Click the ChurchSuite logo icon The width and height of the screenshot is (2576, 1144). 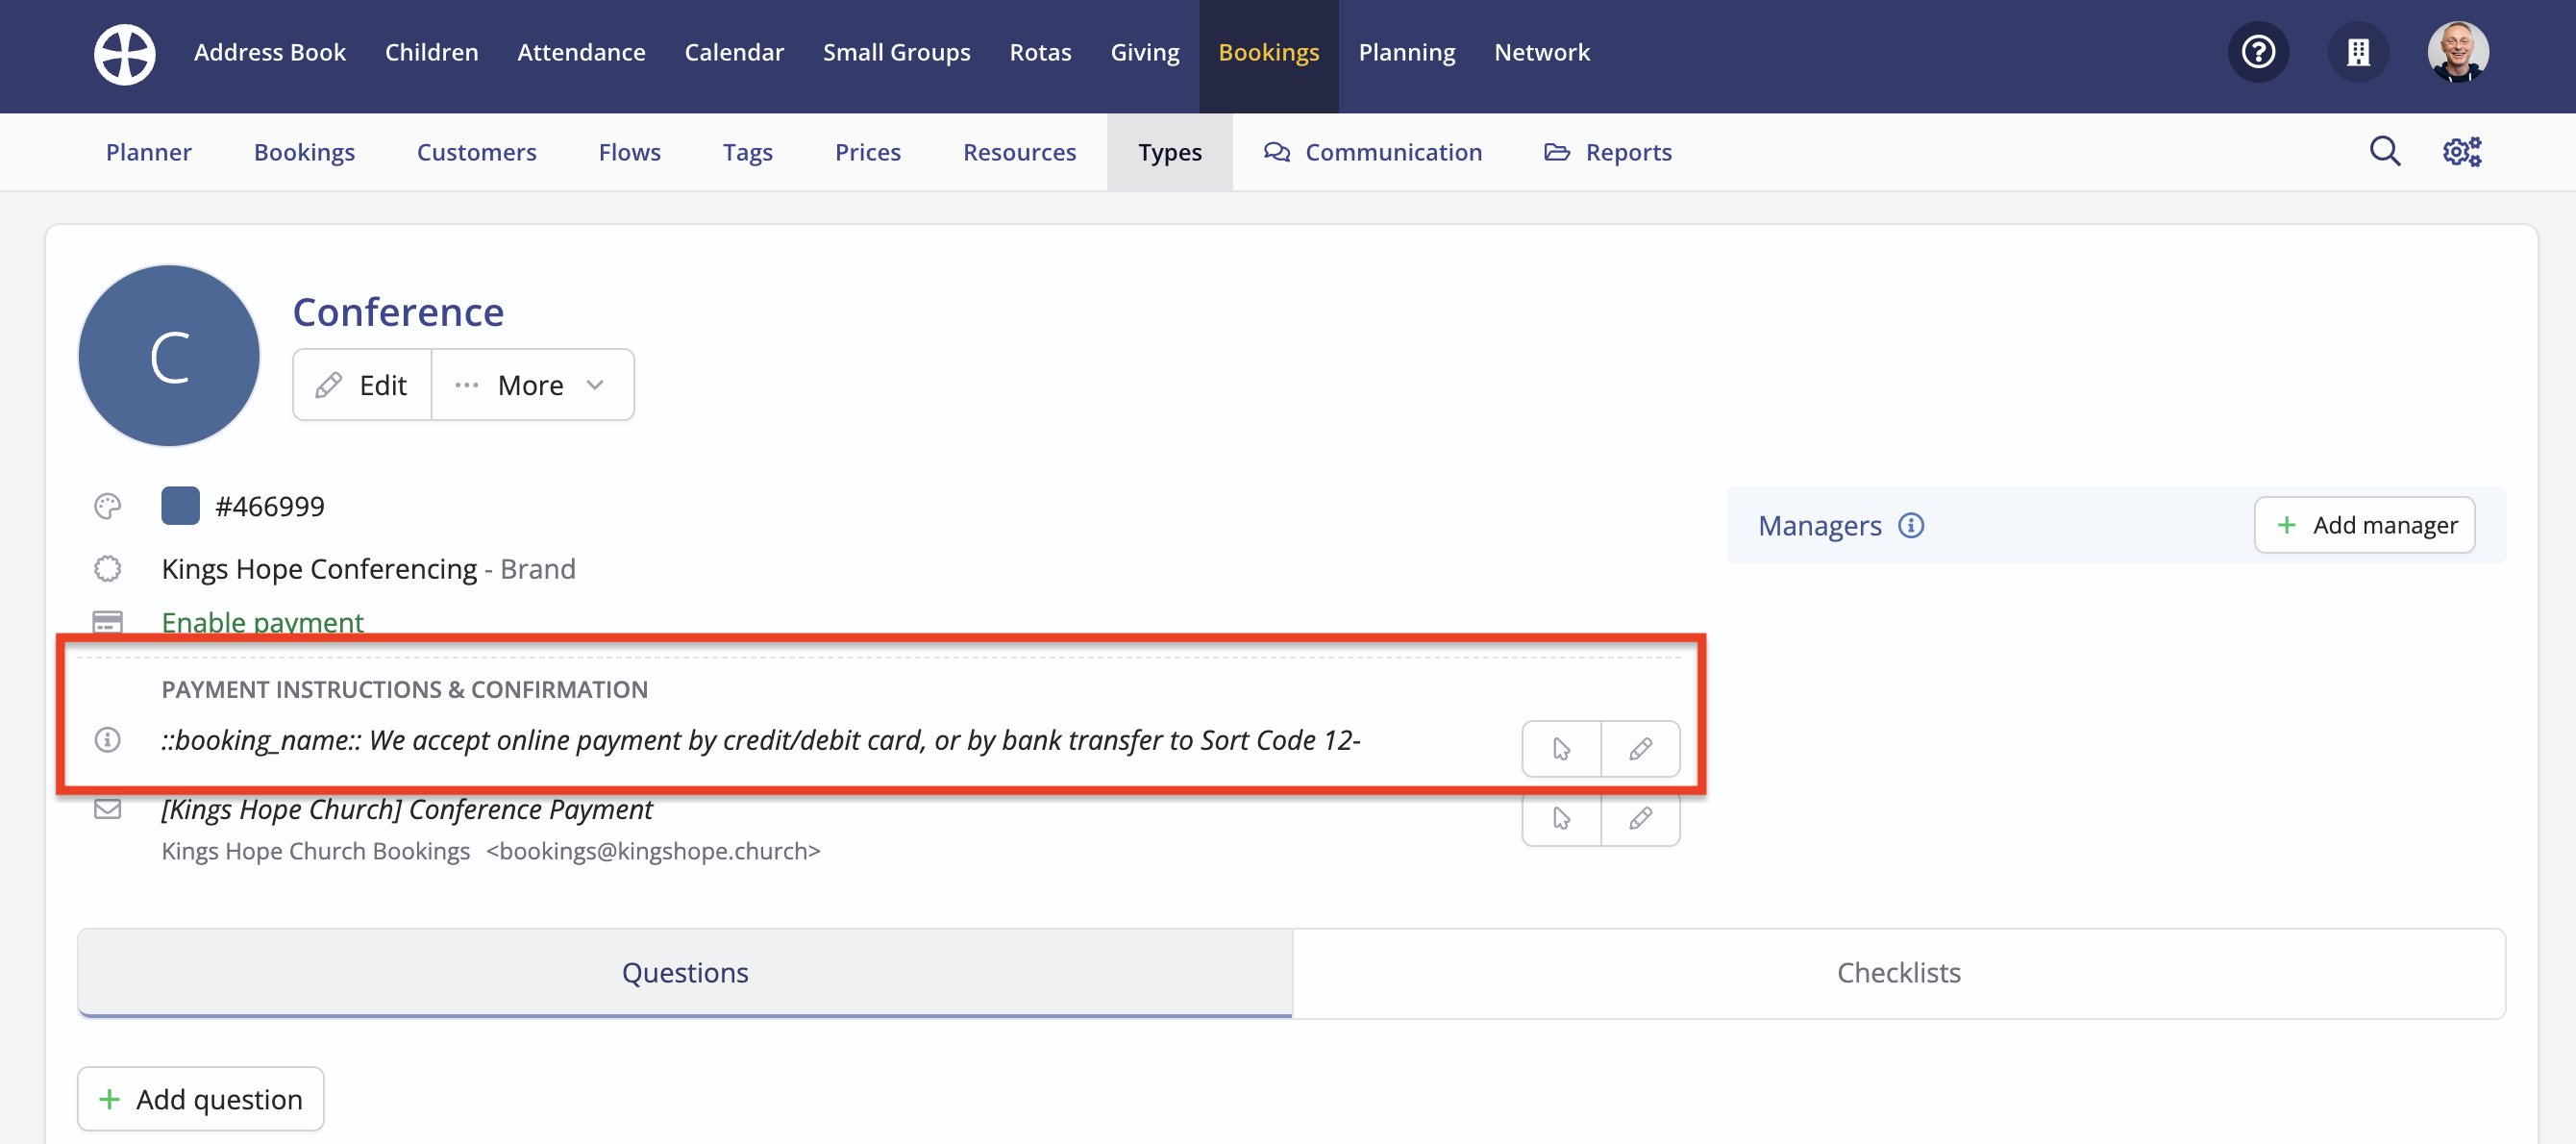pyautogui.click(x=124, y=53)
